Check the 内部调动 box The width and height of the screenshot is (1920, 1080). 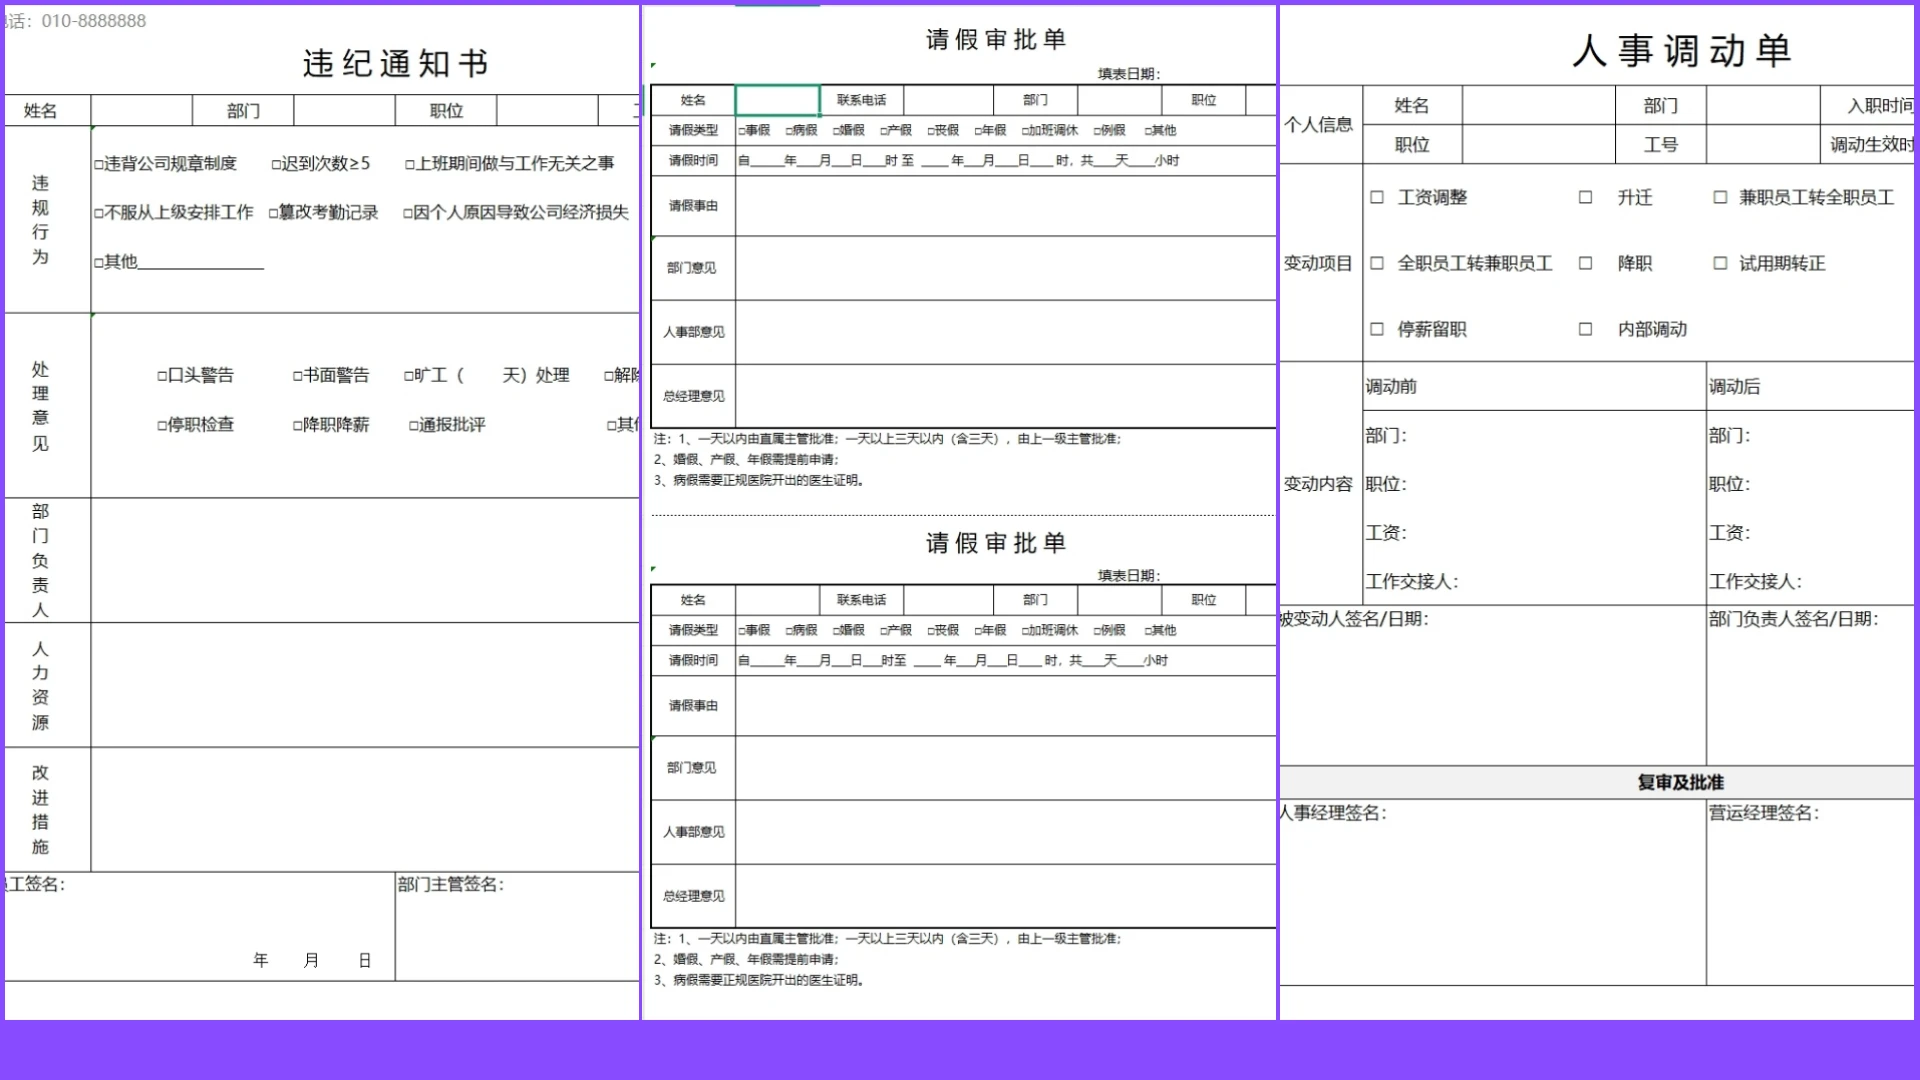tap(1585, 329)
